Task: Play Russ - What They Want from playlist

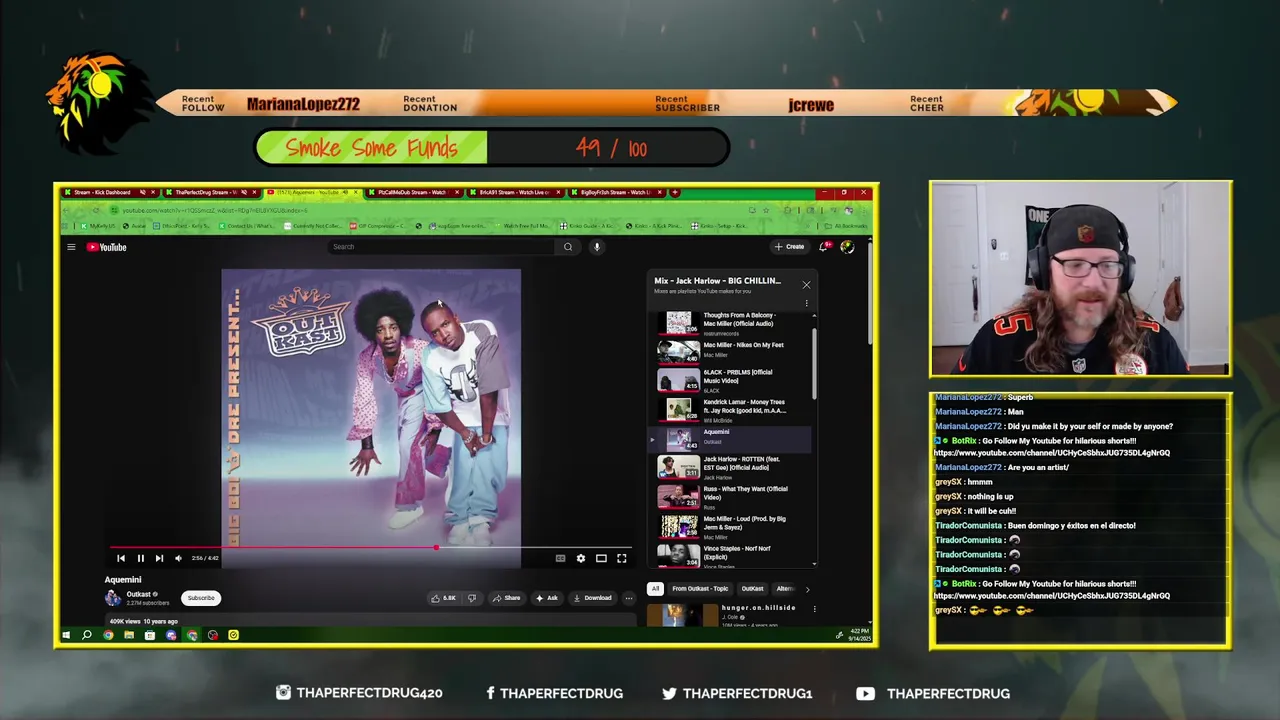Action: pos(730,496)
